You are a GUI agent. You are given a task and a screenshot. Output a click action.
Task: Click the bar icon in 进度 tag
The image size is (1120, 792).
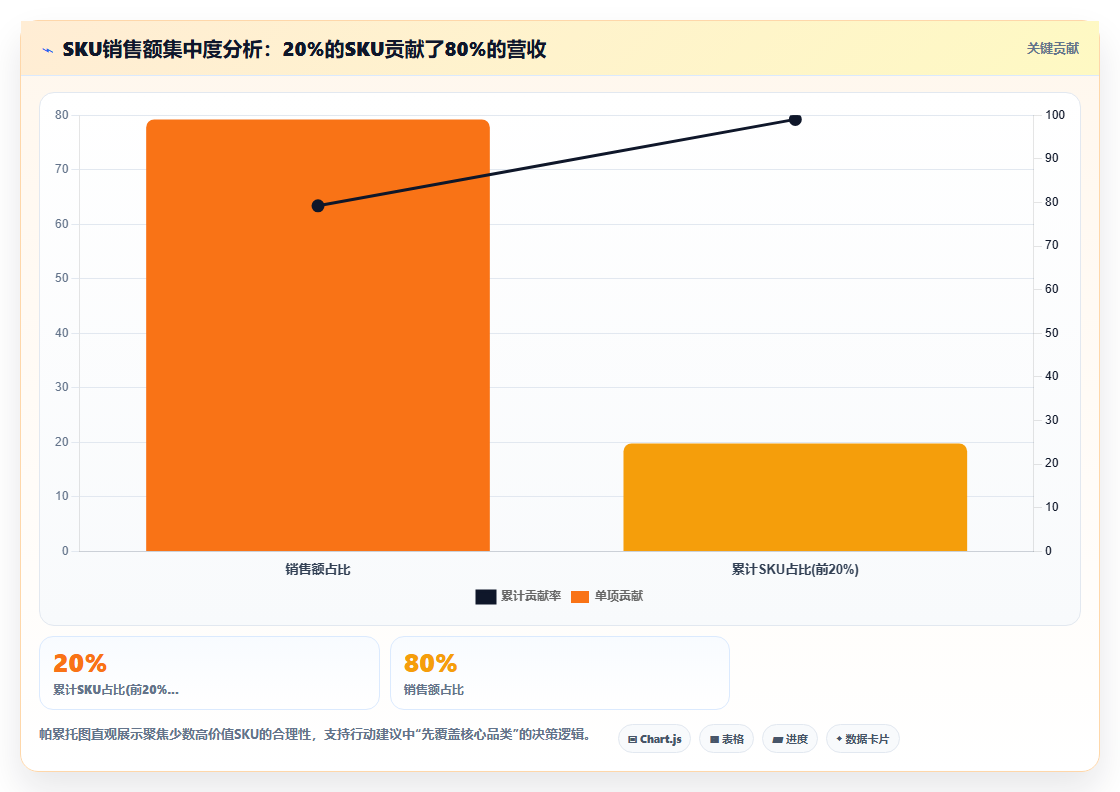[x=778, y=740]
